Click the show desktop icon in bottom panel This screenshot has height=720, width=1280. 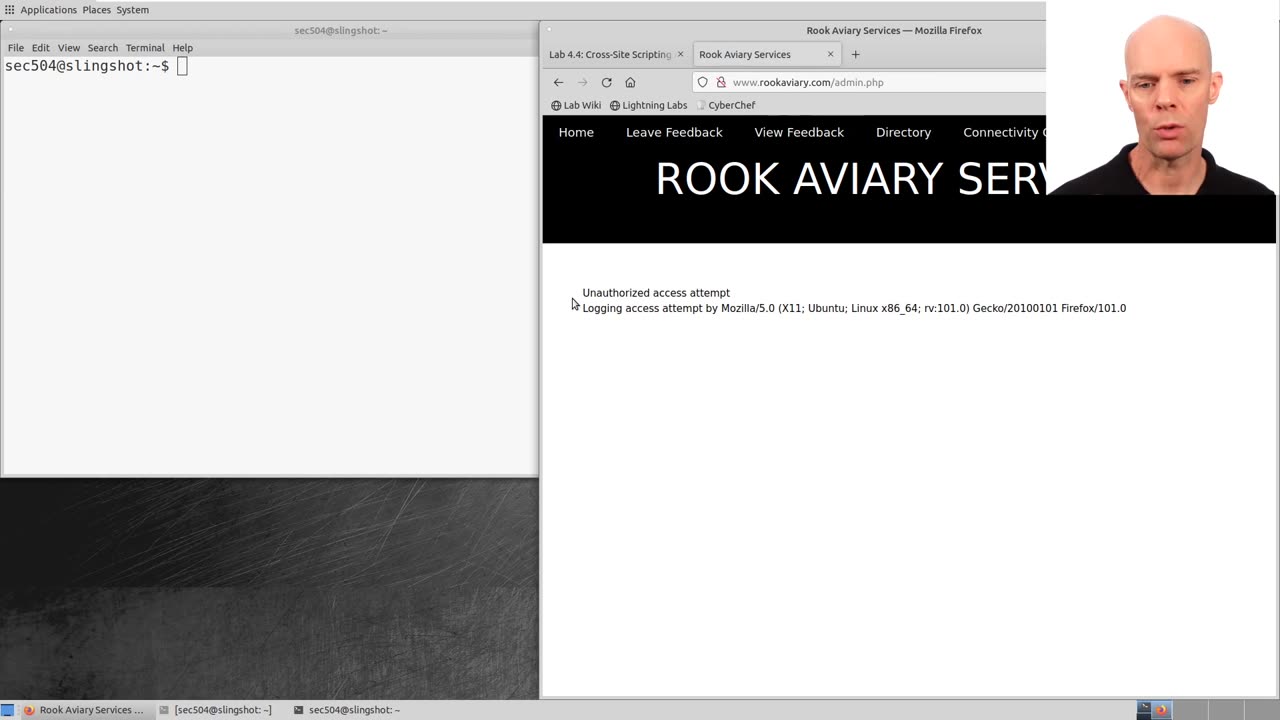pyautogui.click(x=8, y=710)
